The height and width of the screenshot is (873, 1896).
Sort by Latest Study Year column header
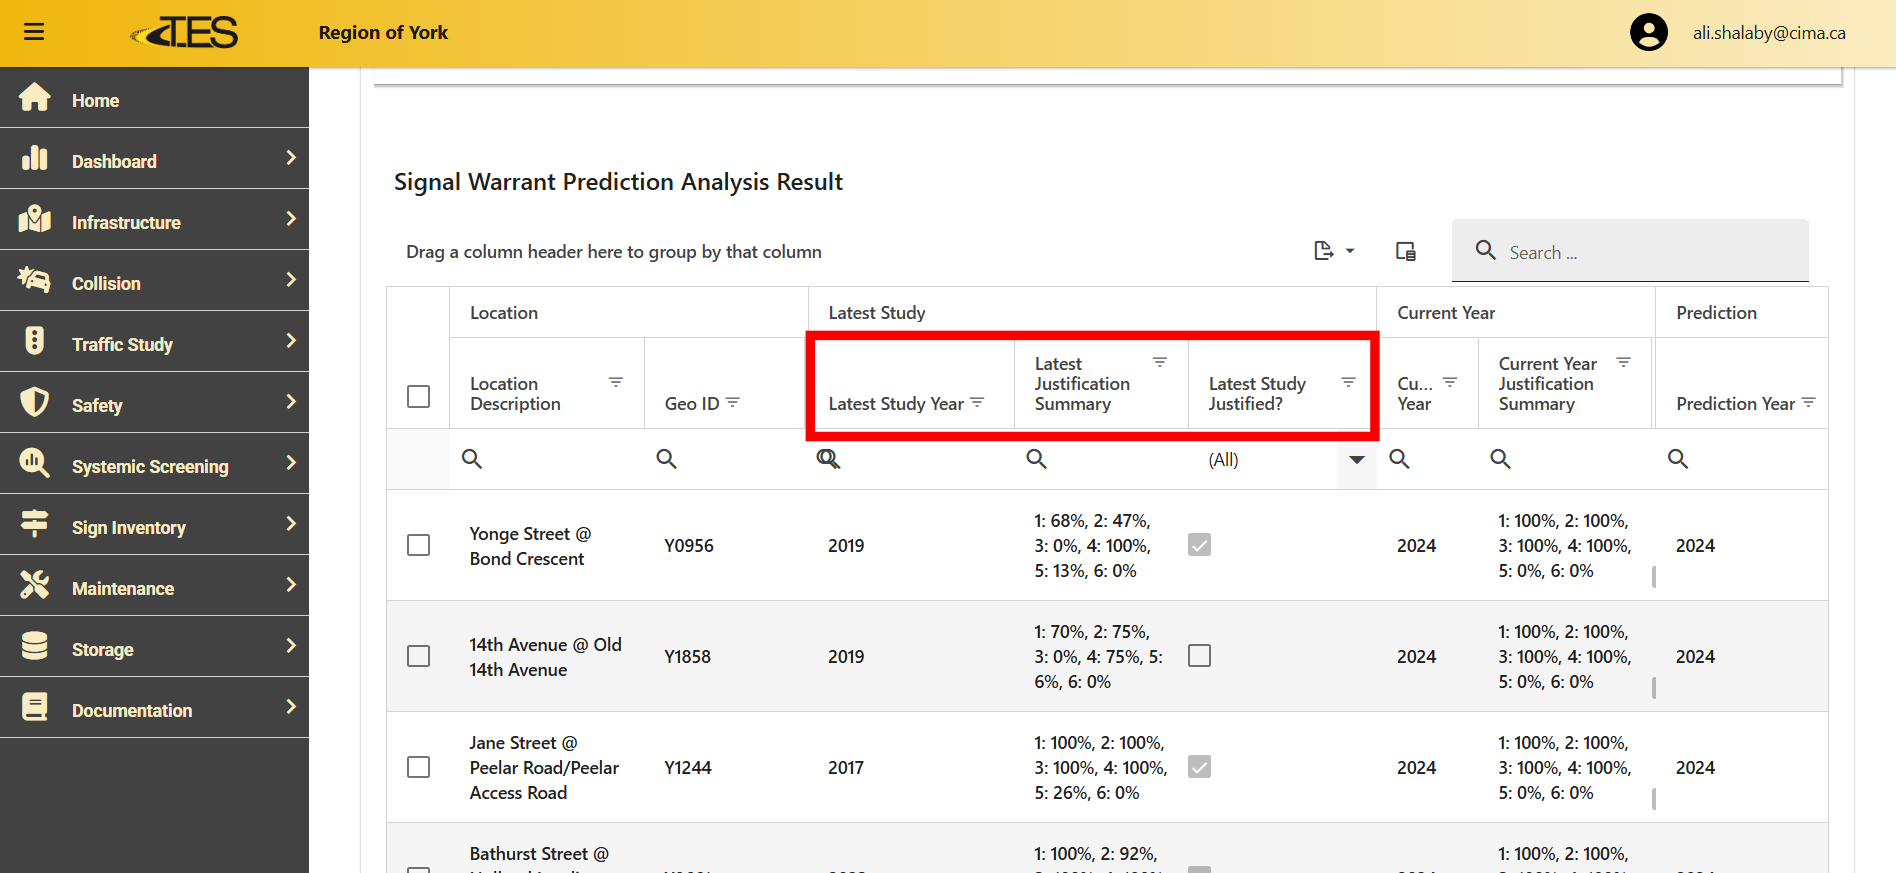click(x=895, y=403)
